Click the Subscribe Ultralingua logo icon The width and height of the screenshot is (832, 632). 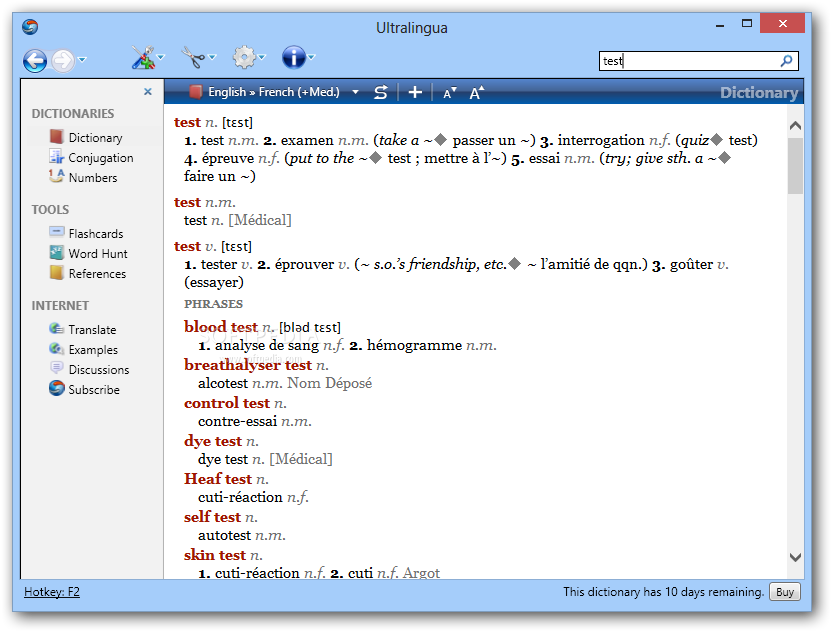pos(56,388)
